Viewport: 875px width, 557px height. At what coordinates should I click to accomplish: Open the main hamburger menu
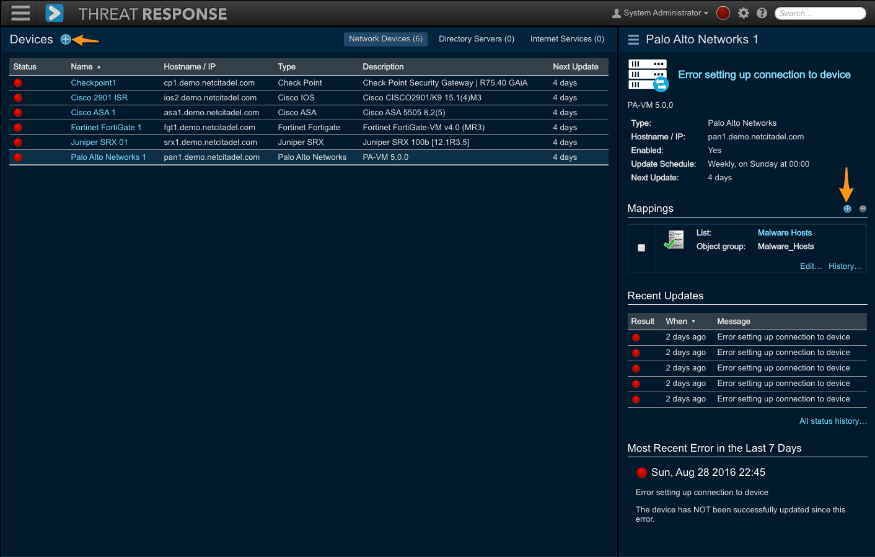pos(20,13)
